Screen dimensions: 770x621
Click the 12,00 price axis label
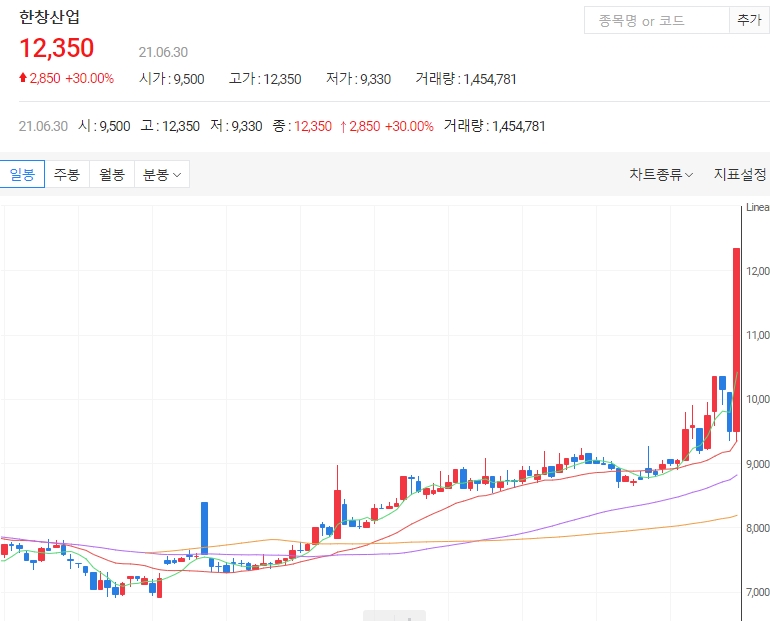tap(758, 271)
